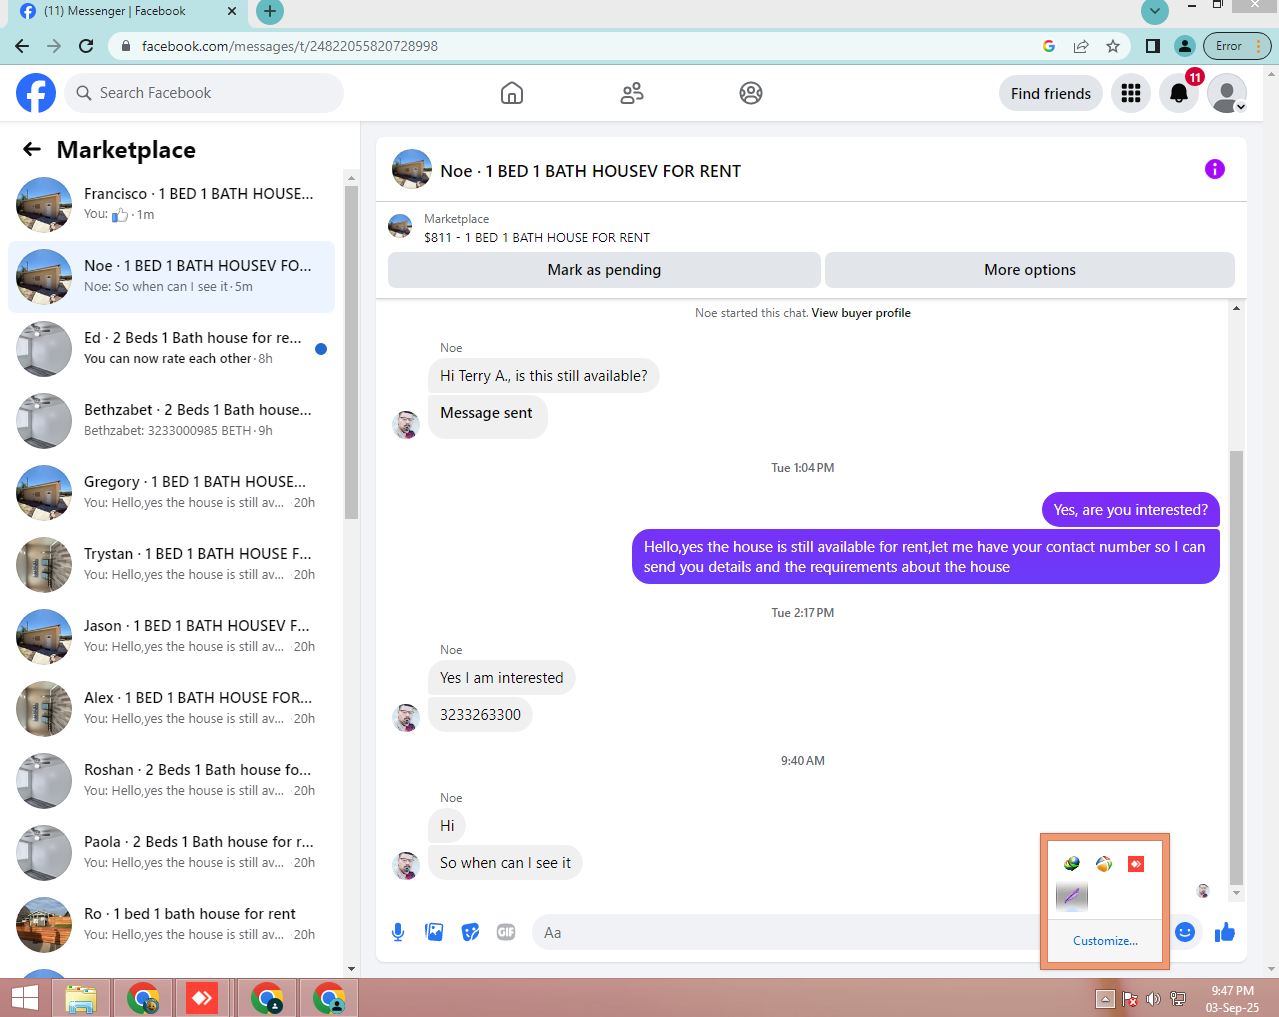
Task: Click the Mark as pending button
Action: coord(604,270)
